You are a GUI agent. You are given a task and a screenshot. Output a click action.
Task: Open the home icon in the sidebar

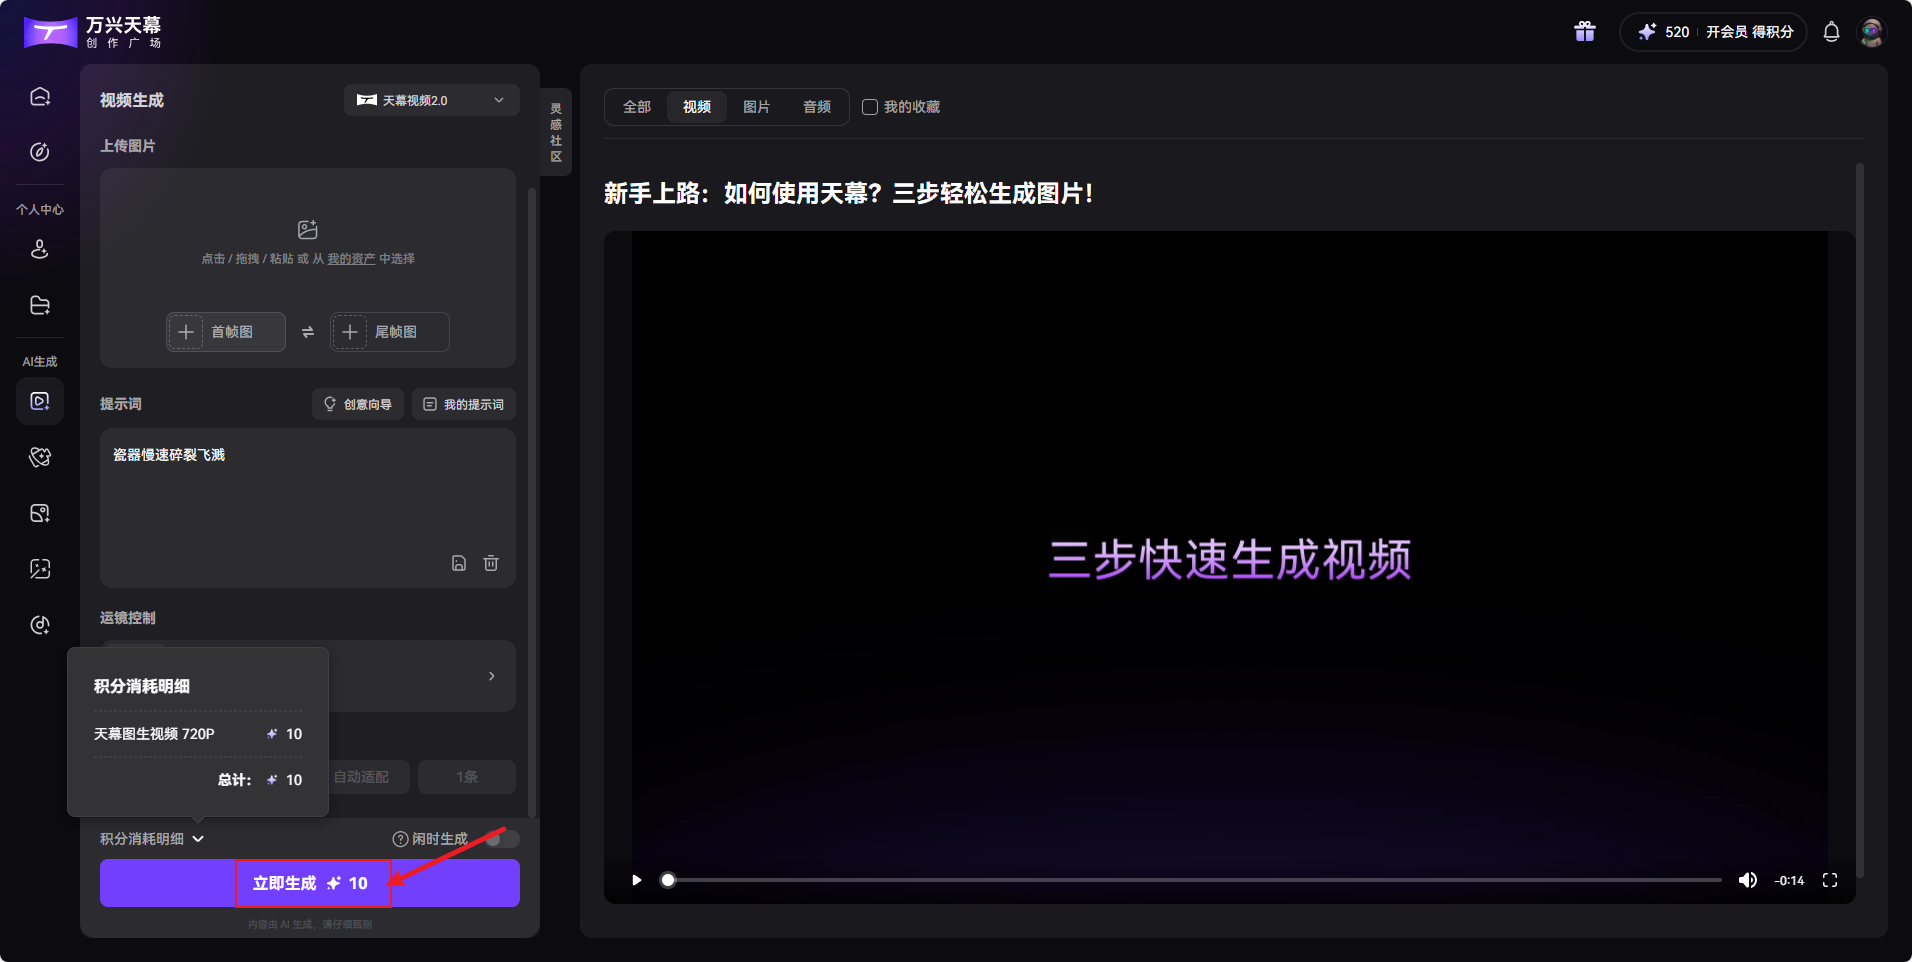click(39, 95)
